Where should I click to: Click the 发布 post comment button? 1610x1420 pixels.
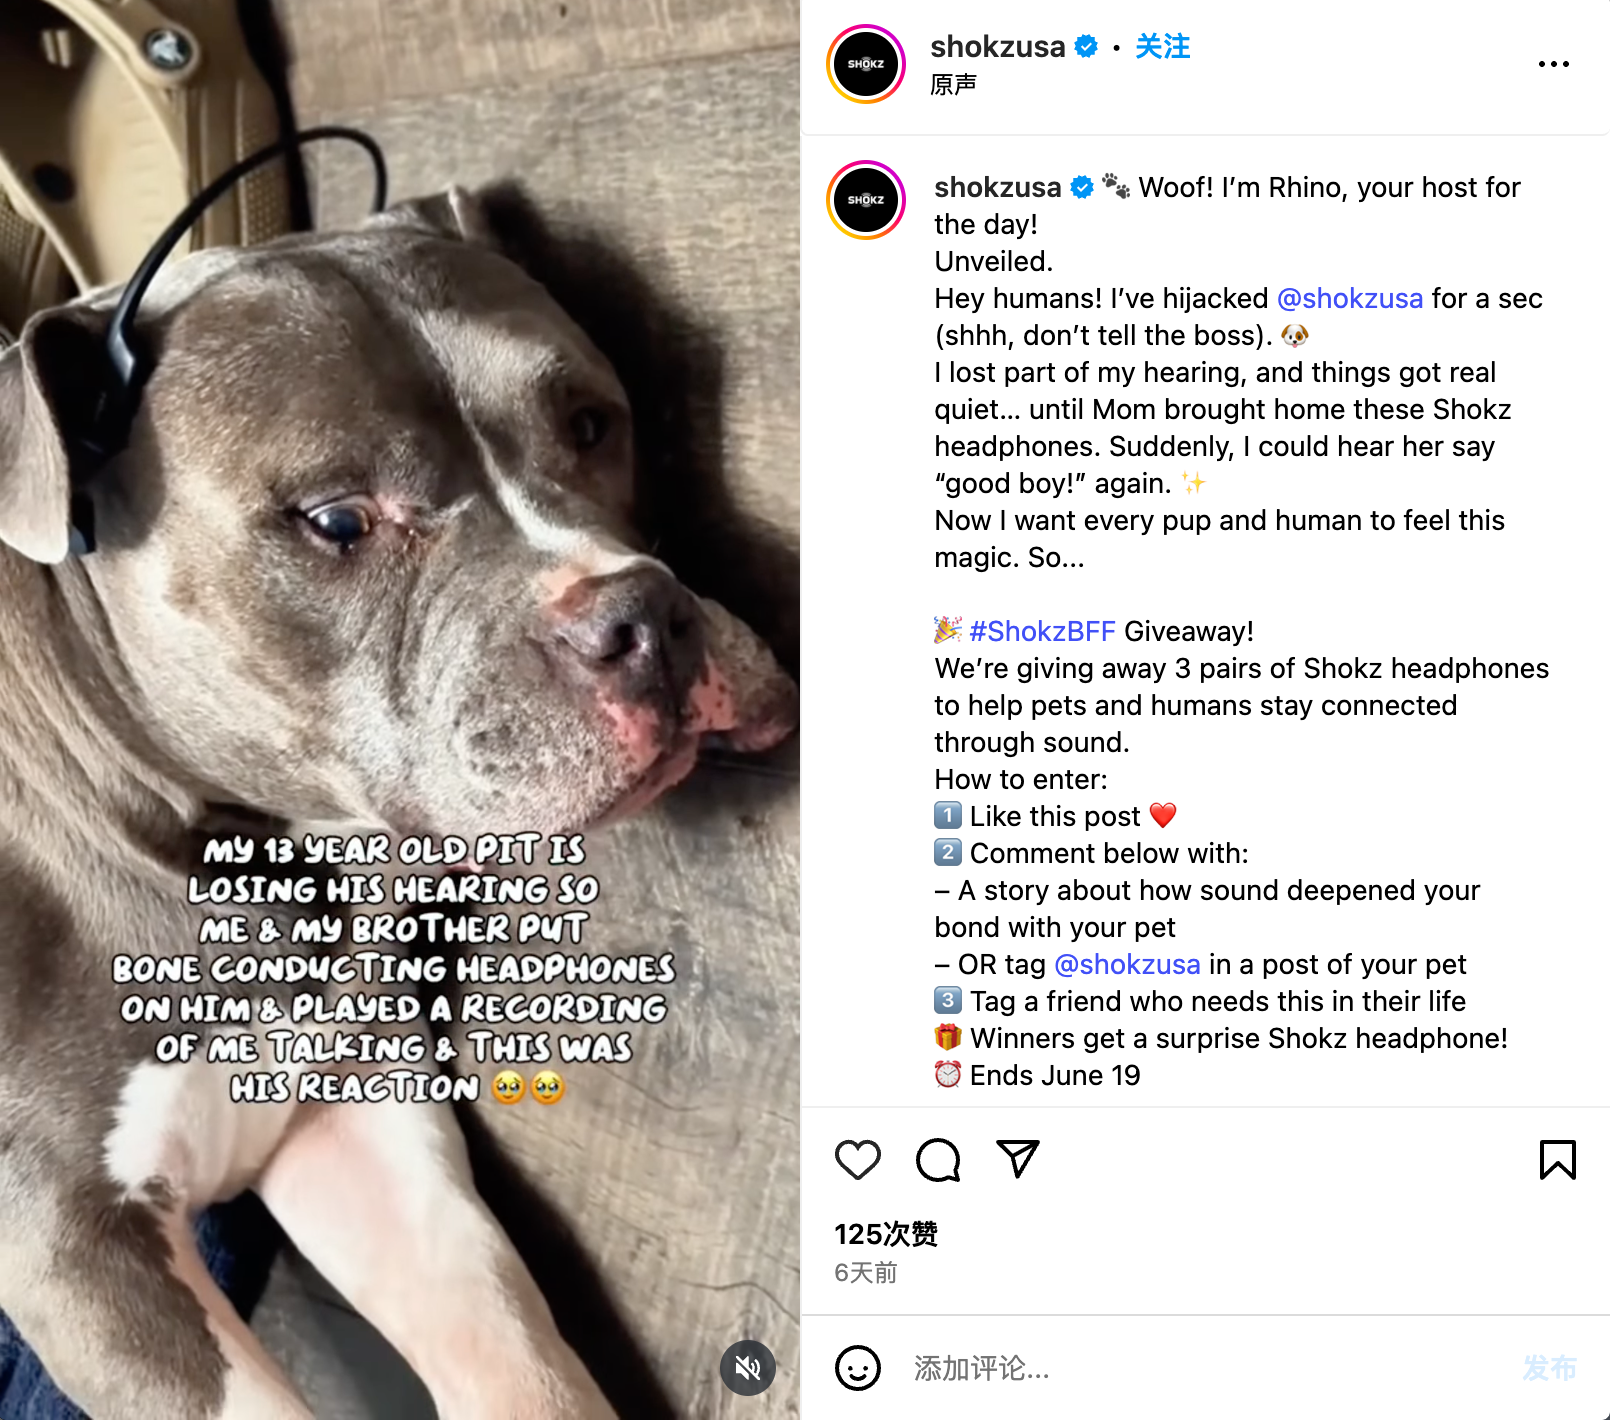1549,1367
